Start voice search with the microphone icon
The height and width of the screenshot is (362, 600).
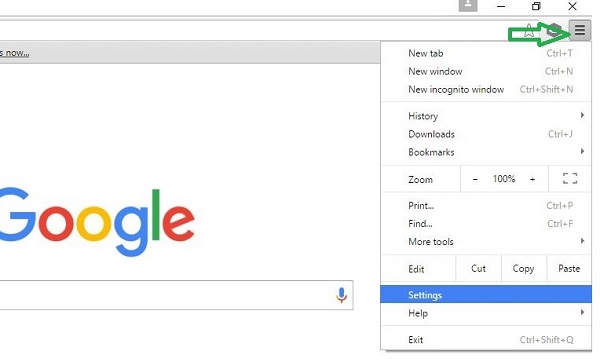click(x=341, y=295)
